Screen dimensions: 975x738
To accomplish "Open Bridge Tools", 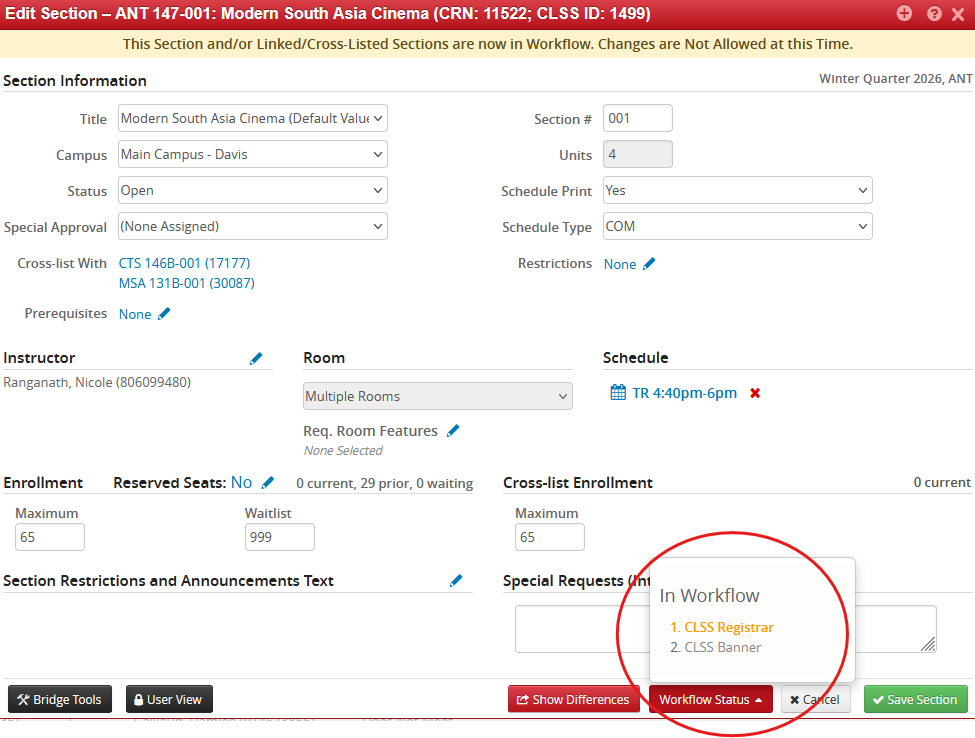I will click(59, 699).
